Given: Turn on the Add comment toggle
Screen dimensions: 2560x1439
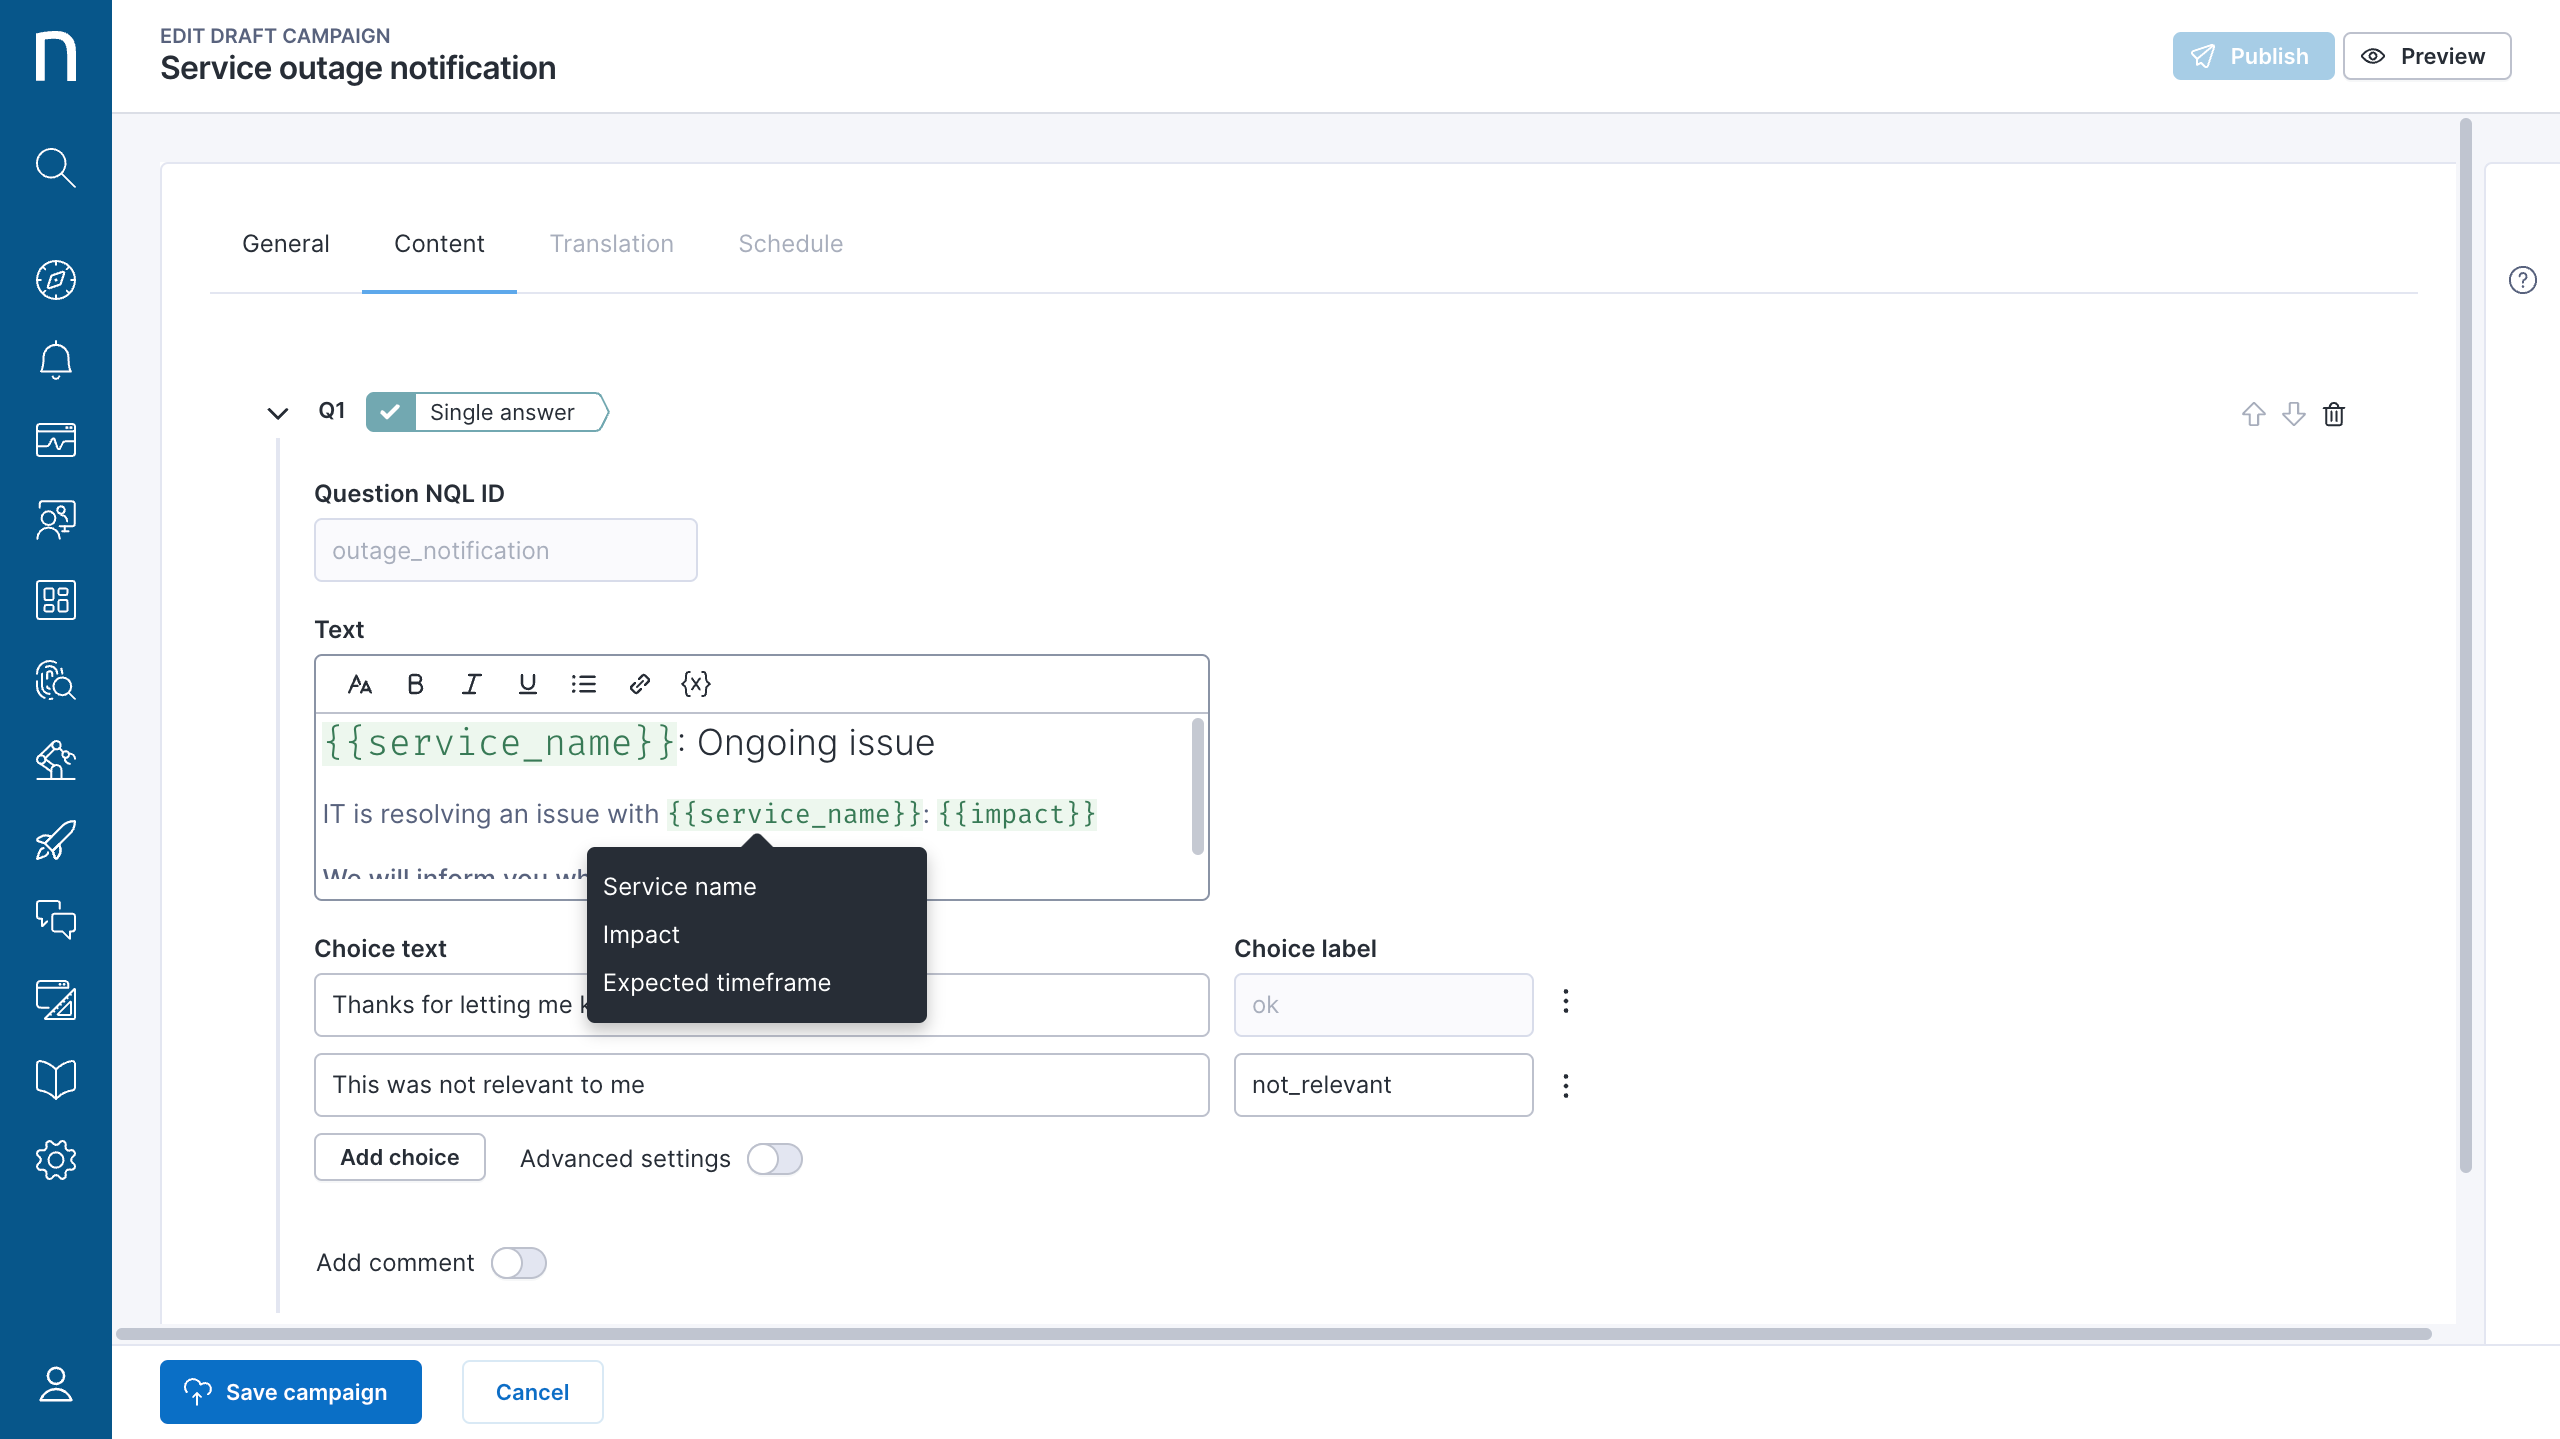Looking at the screenshot, I should click(518, 1263).
